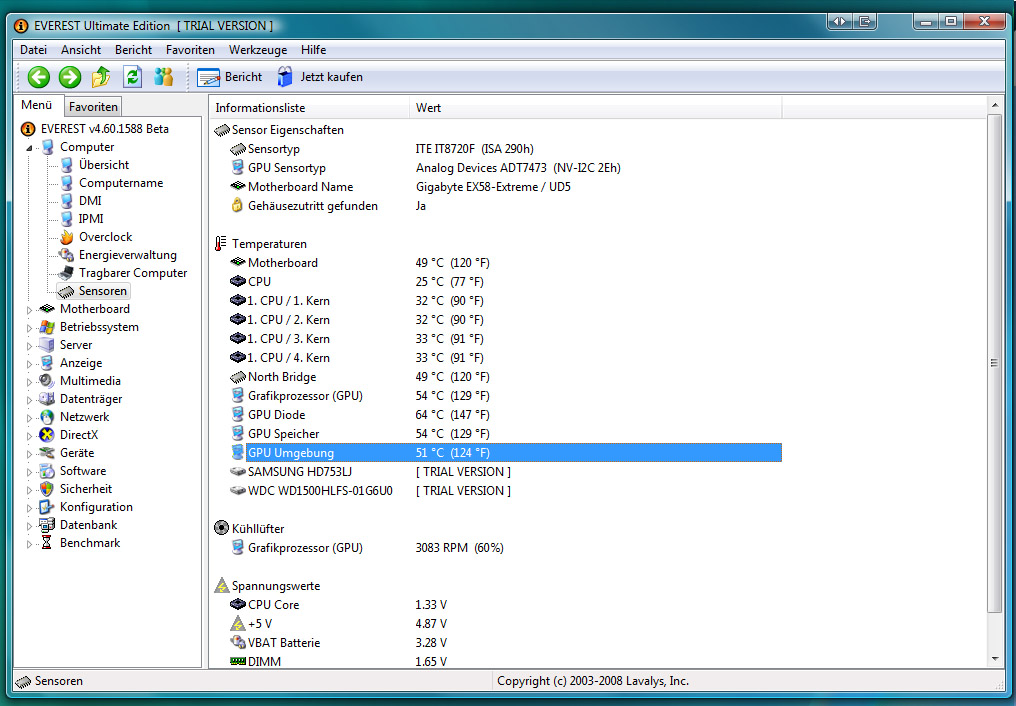The height and width of the screenshot is (706, 1016).
Task: Click the Tragbarer Computer laptop icon
Action: (x=67, y=273)
